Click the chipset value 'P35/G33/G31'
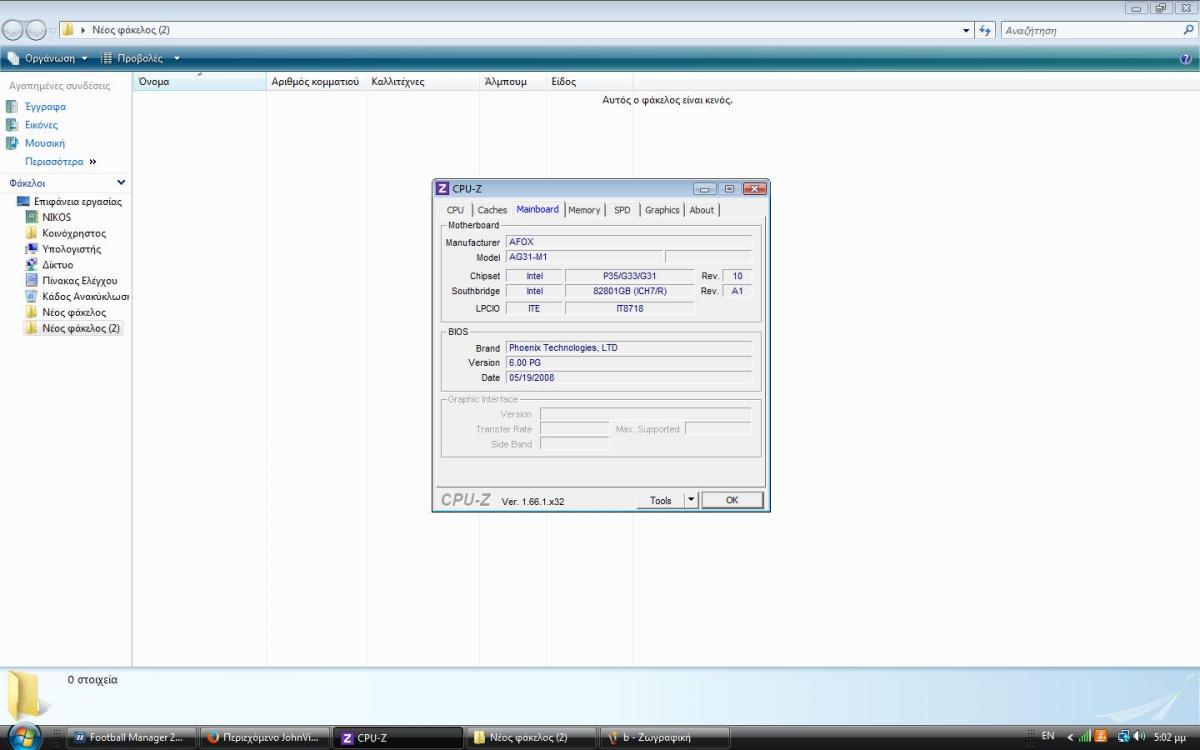 pos(630,276)
